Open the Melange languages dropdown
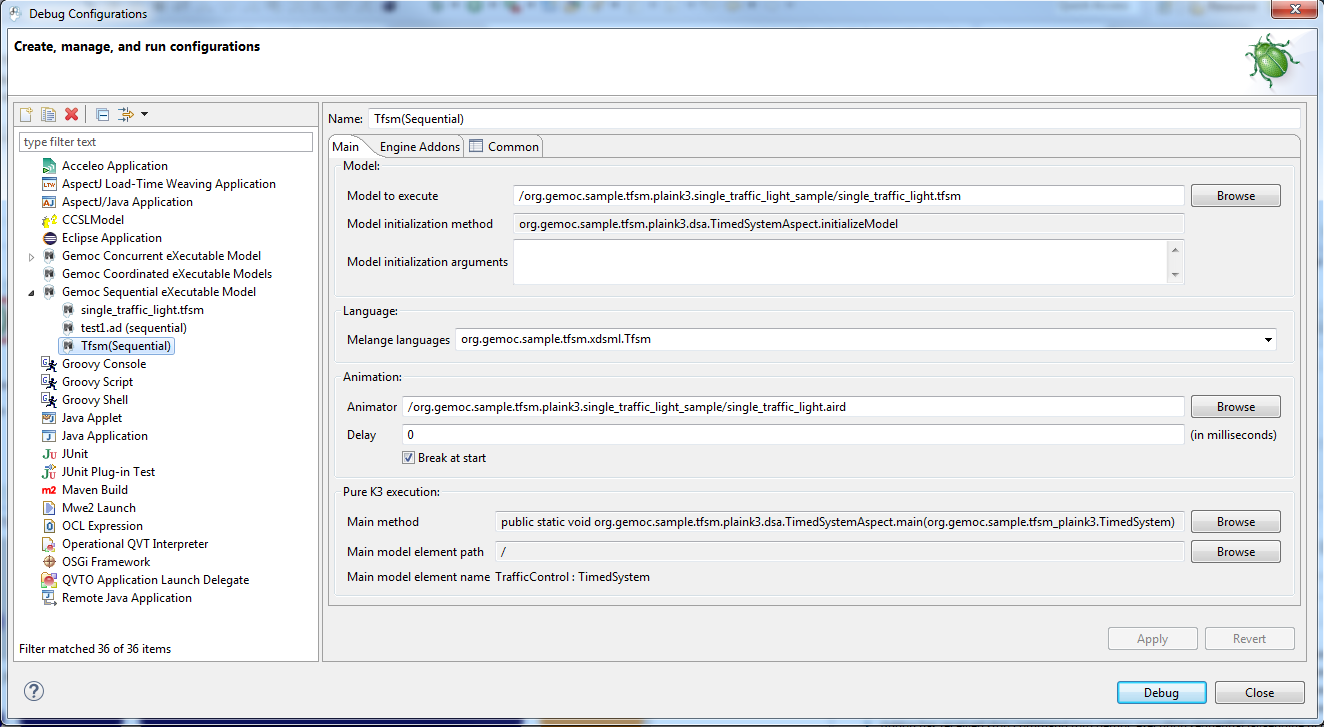The height and width of the screenshot is (727, 1324). click(1268, 340)
